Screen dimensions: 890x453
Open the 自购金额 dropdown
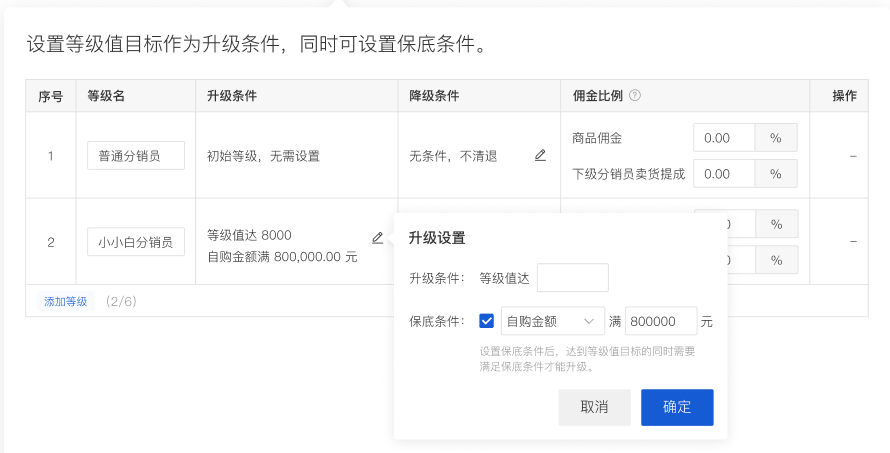(552, 321)
